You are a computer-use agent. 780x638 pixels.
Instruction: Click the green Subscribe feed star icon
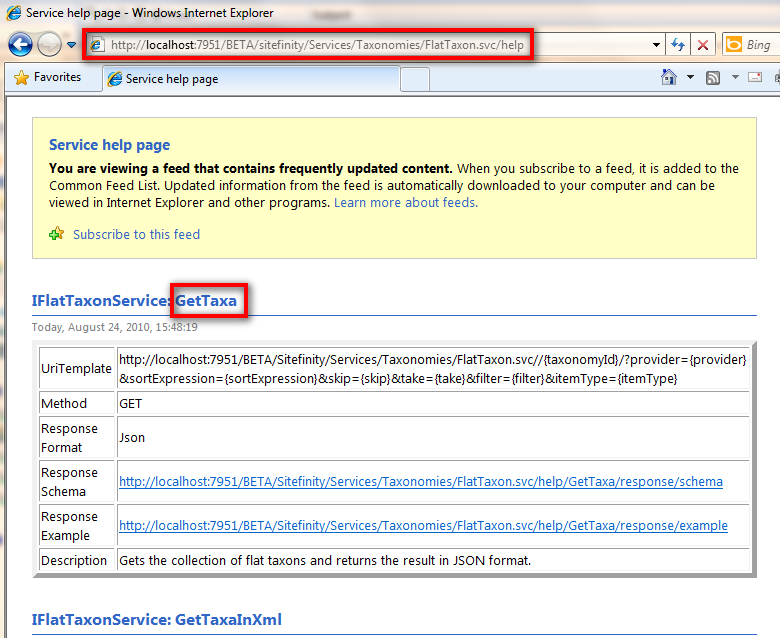57,234
